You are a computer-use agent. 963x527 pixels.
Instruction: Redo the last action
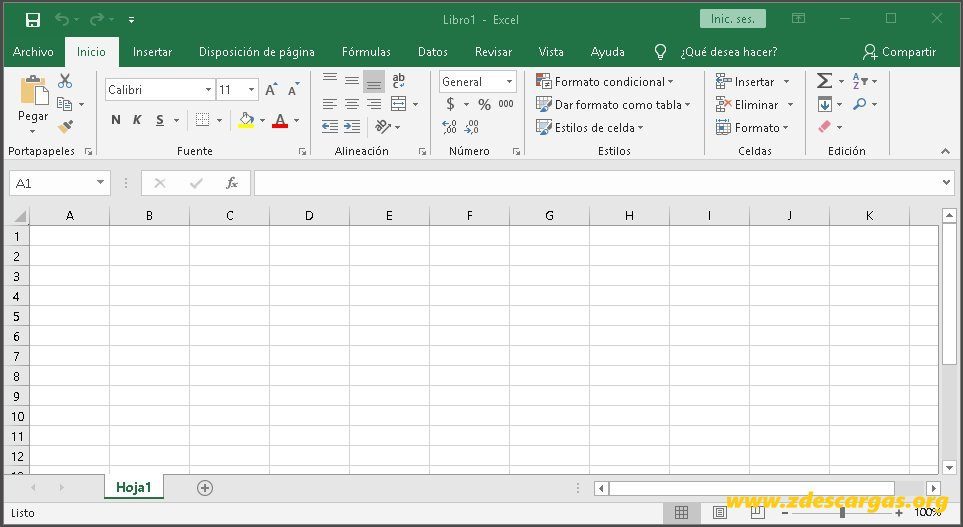[97, 20]
